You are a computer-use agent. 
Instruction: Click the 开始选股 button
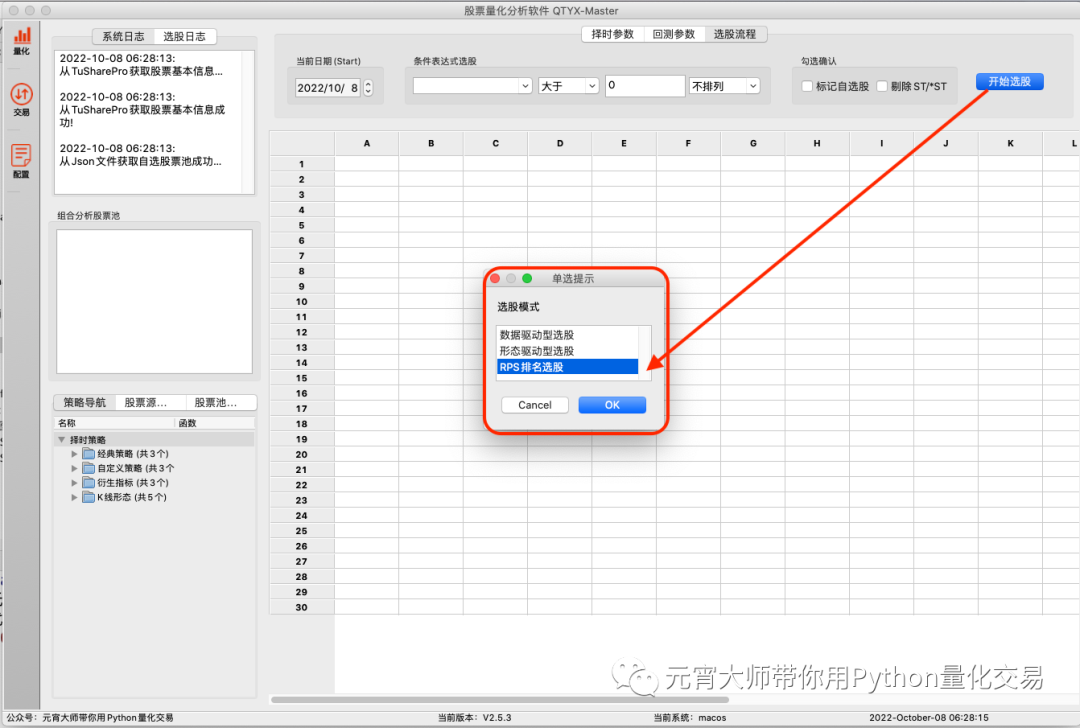1009,81
